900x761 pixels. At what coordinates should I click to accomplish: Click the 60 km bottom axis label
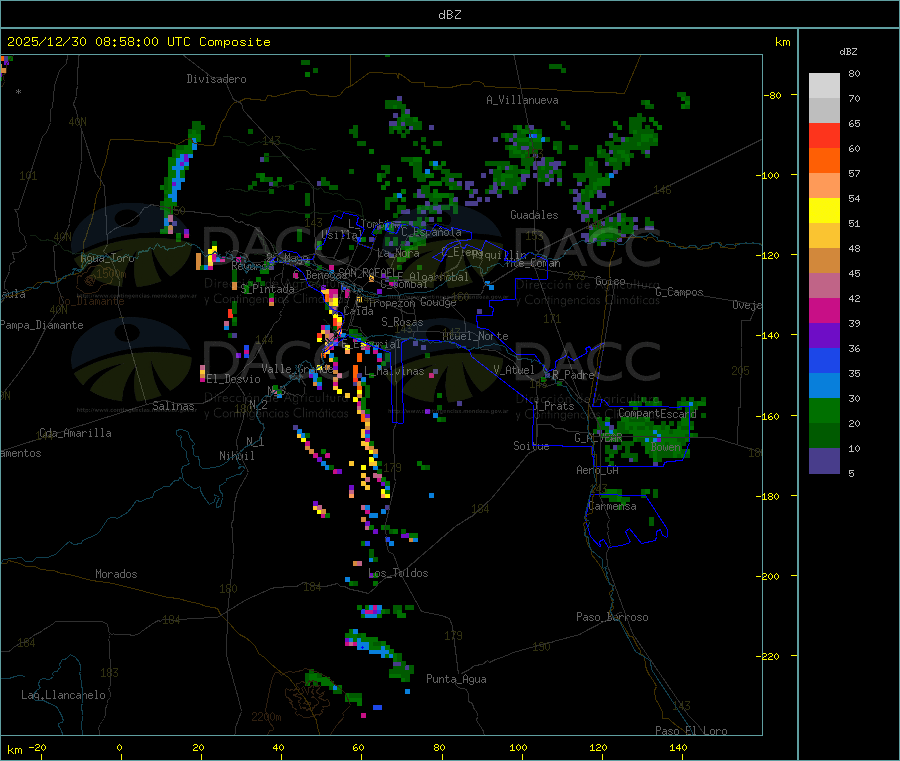tap(358, 748)
